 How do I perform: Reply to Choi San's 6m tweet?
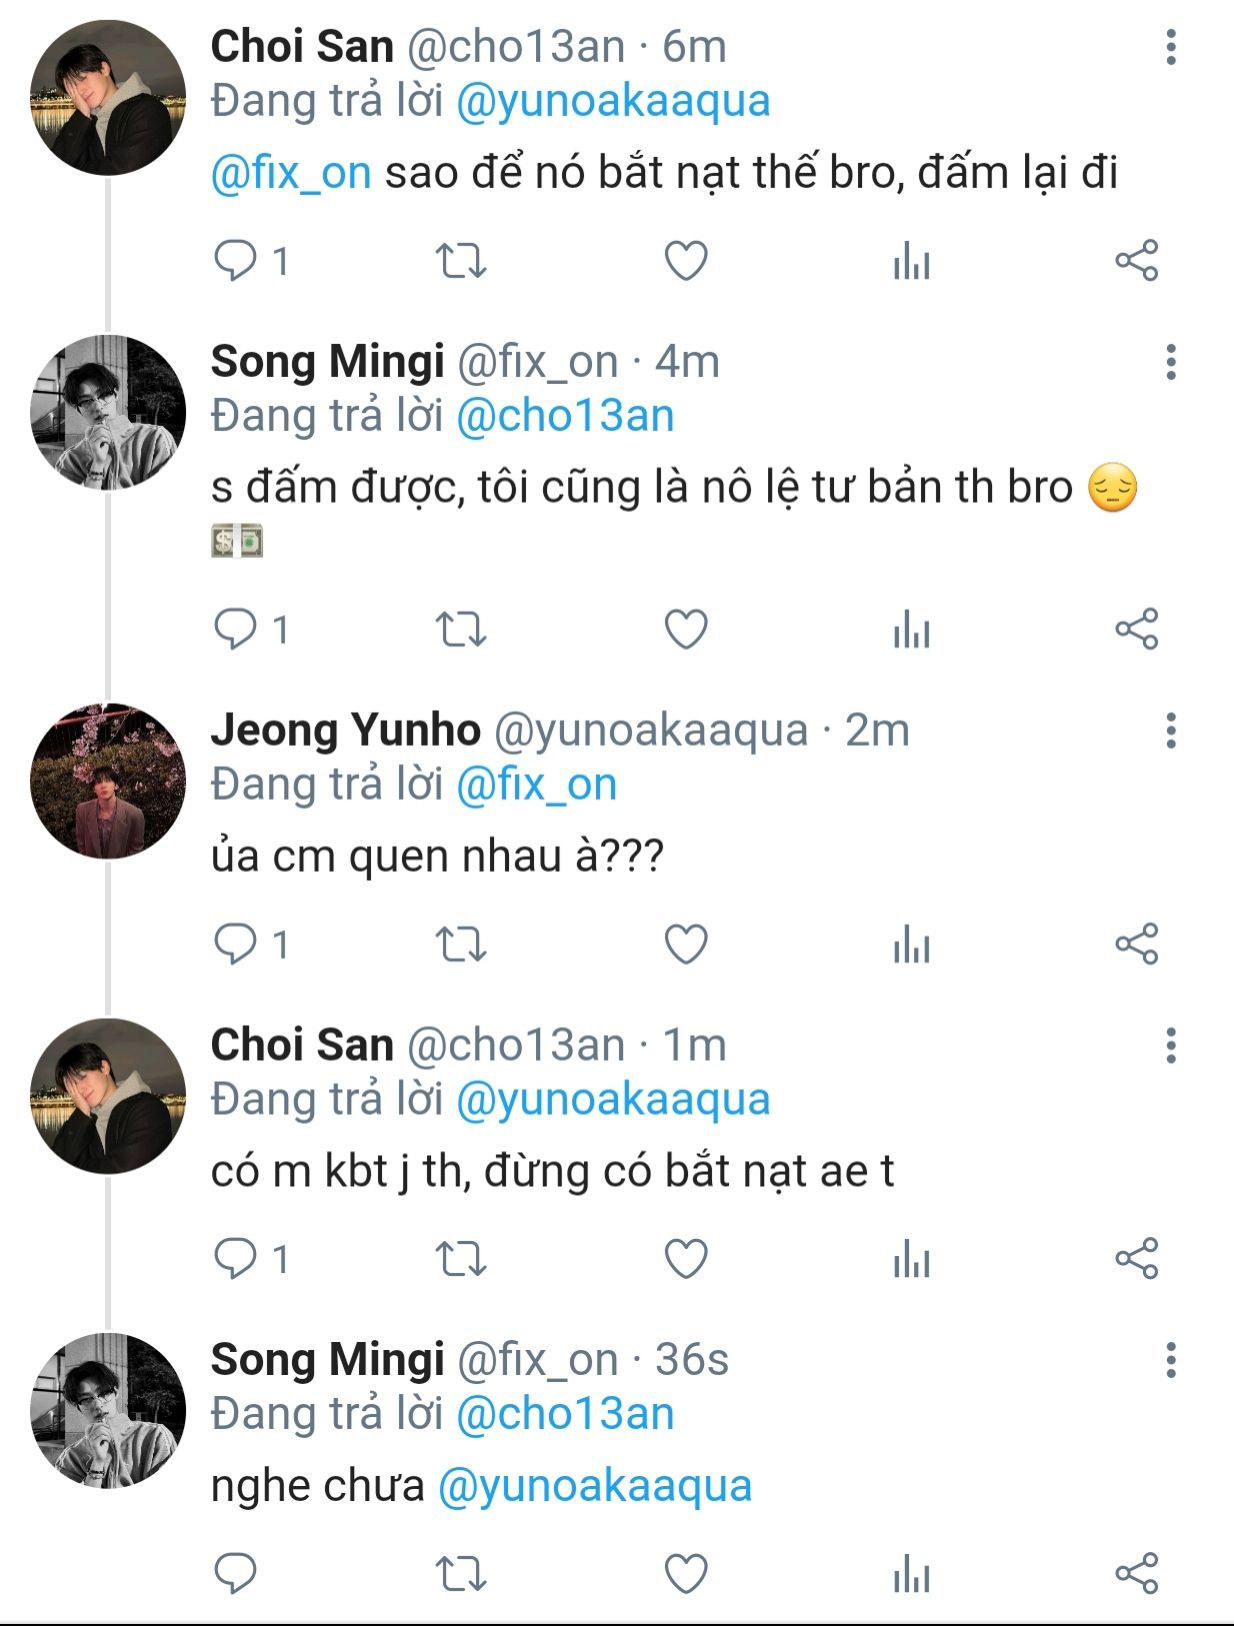[236, 261]
